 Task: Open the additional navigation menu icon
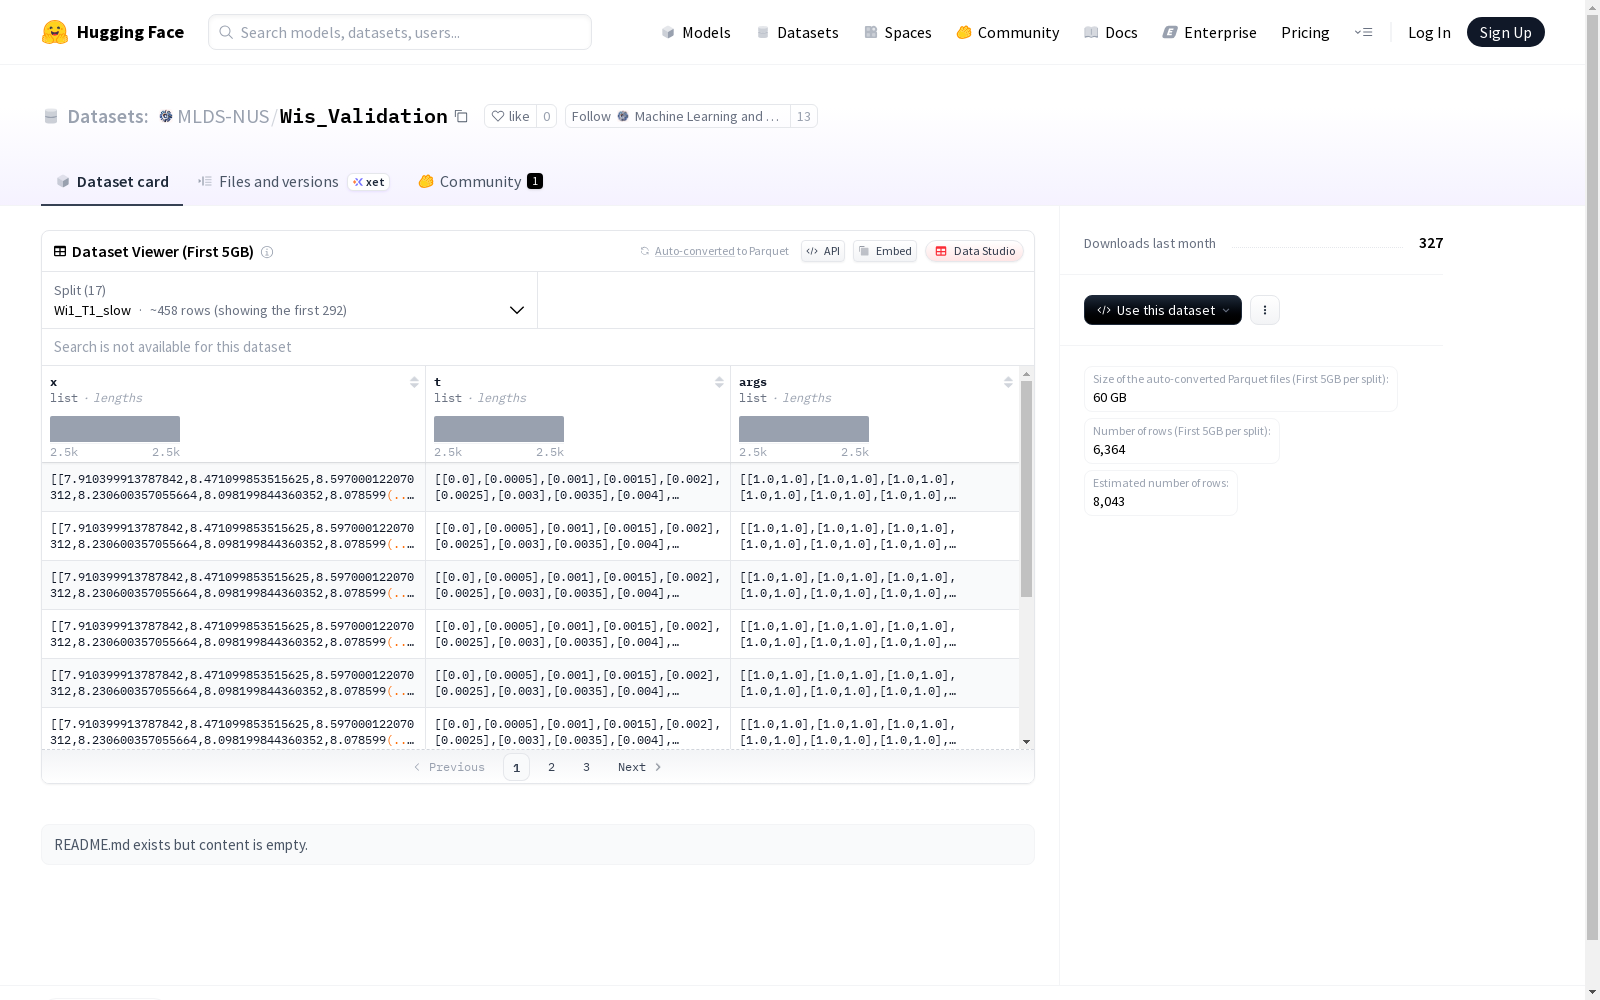pos(1363,32)
